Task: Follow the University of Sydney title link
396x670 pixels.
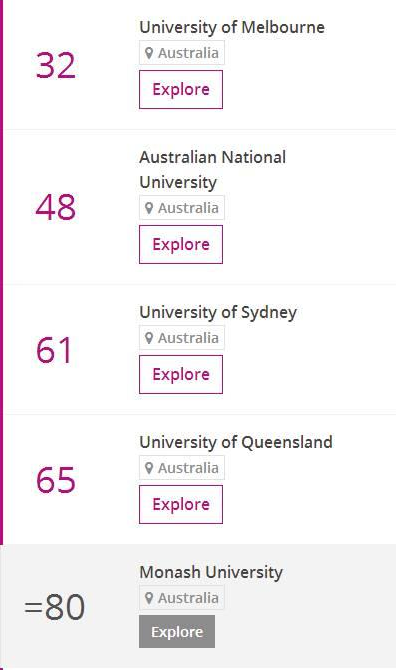Action: (218, 312)
